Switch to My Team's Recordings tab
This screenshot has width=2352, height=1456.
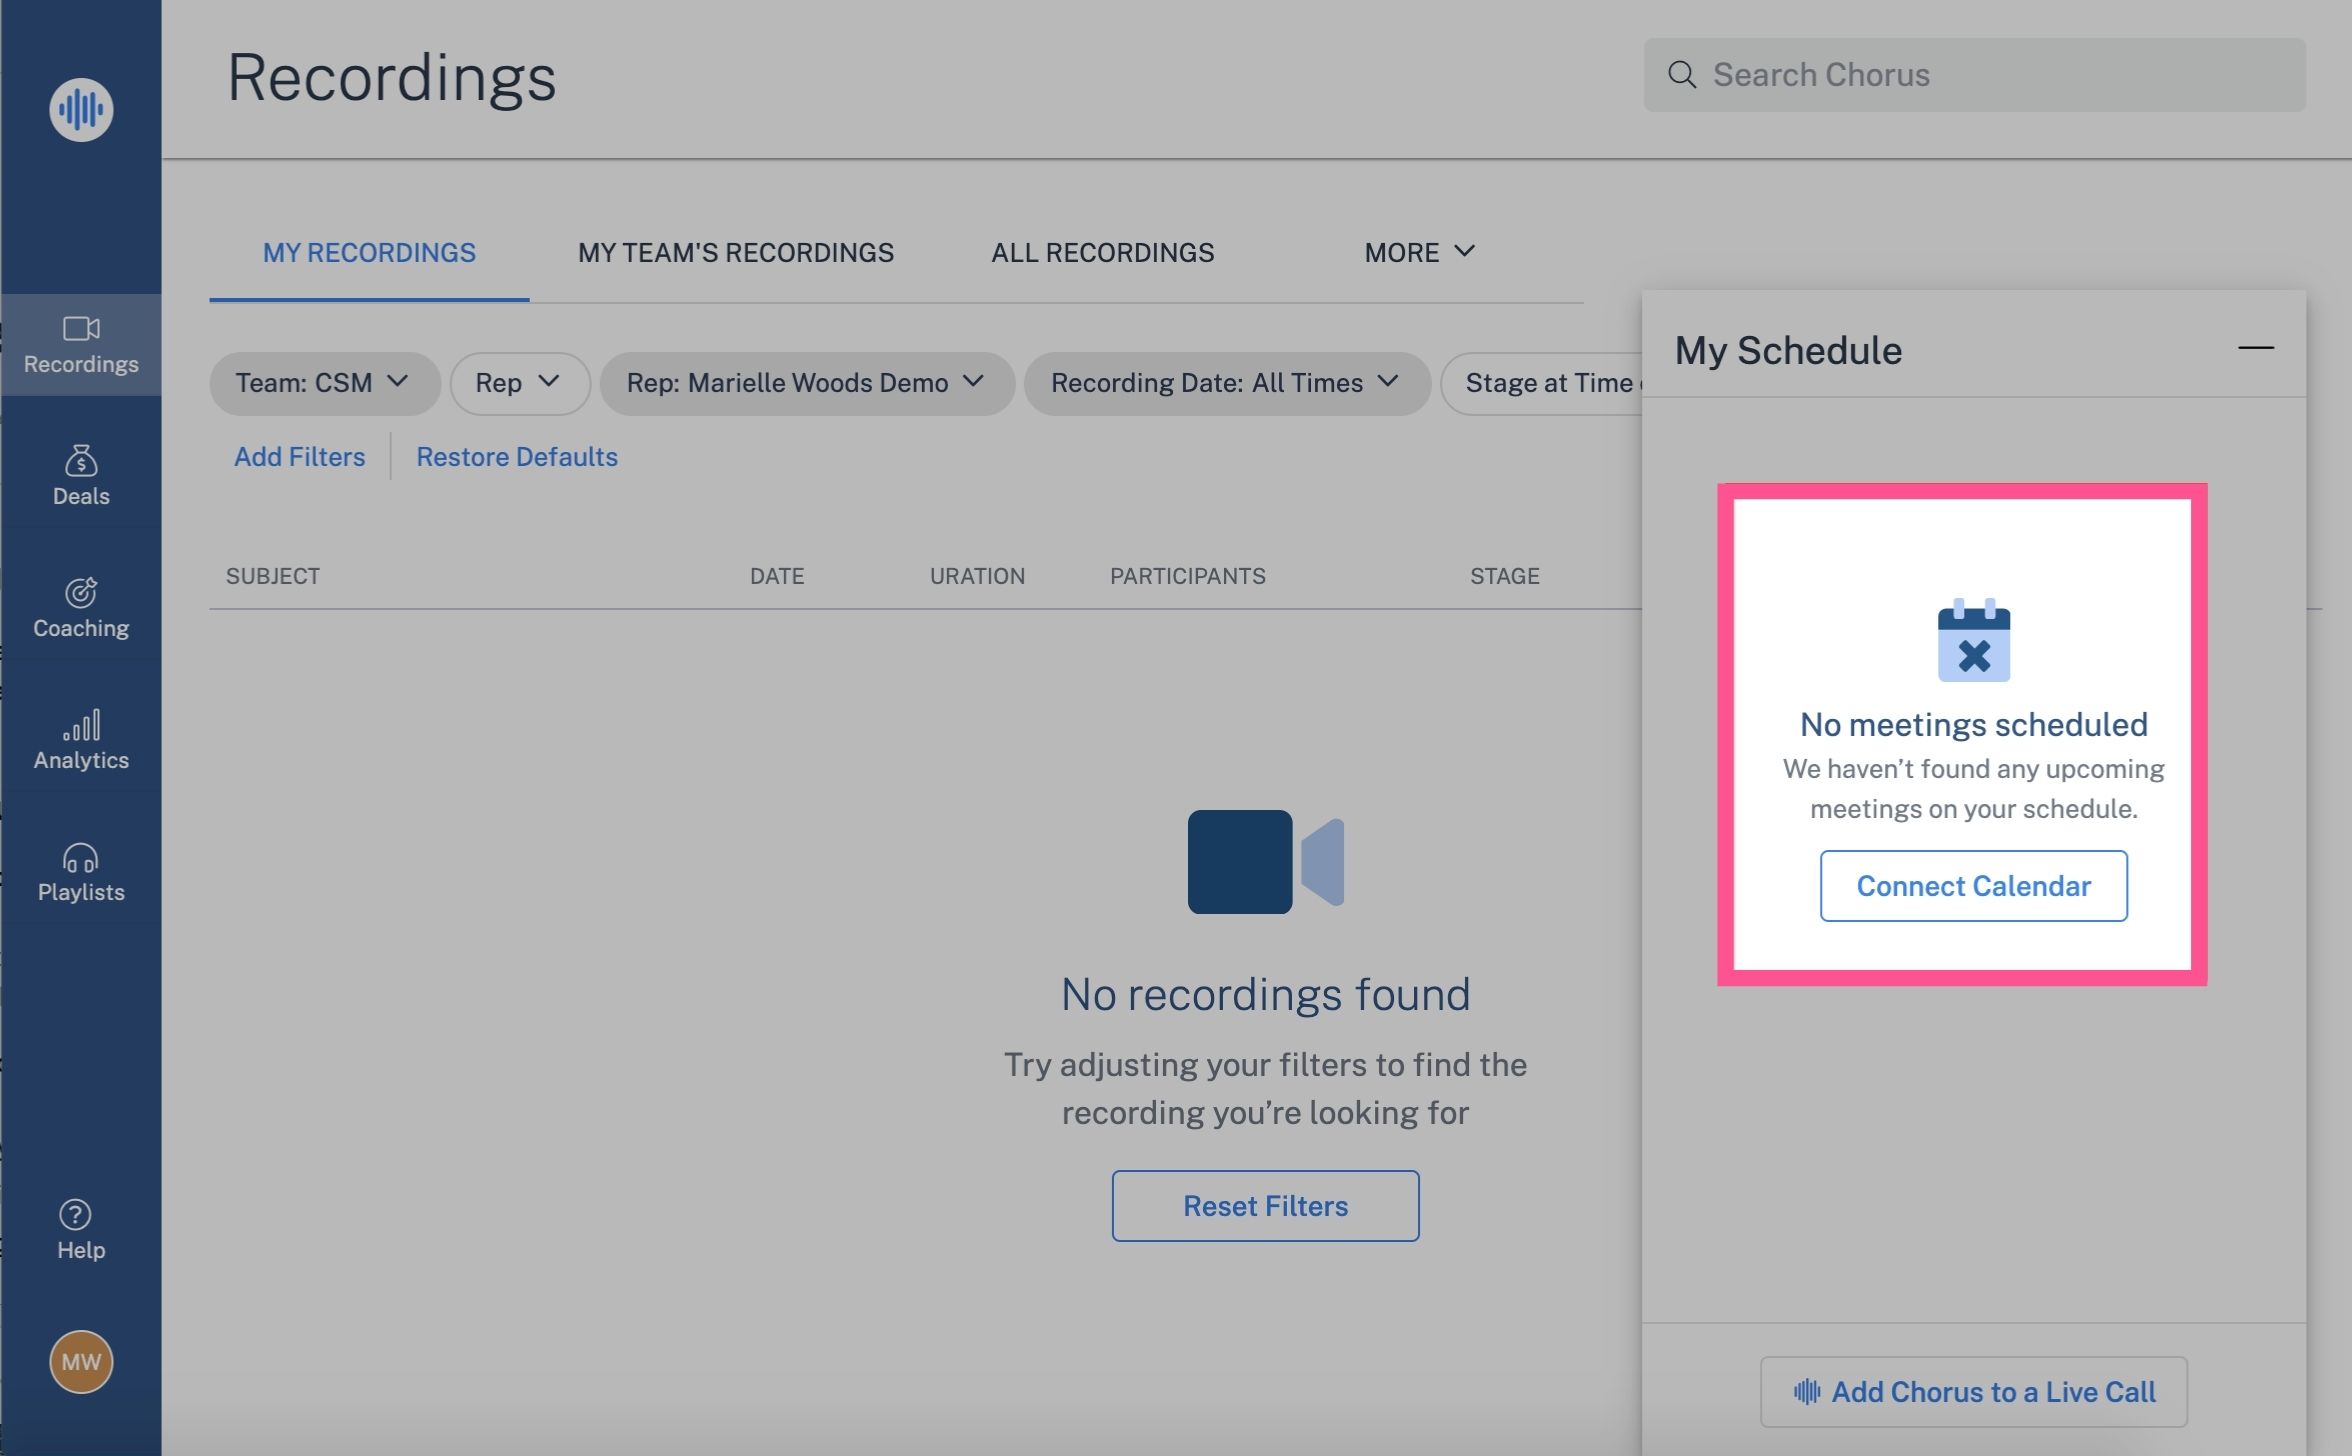(x=735, y=253)
